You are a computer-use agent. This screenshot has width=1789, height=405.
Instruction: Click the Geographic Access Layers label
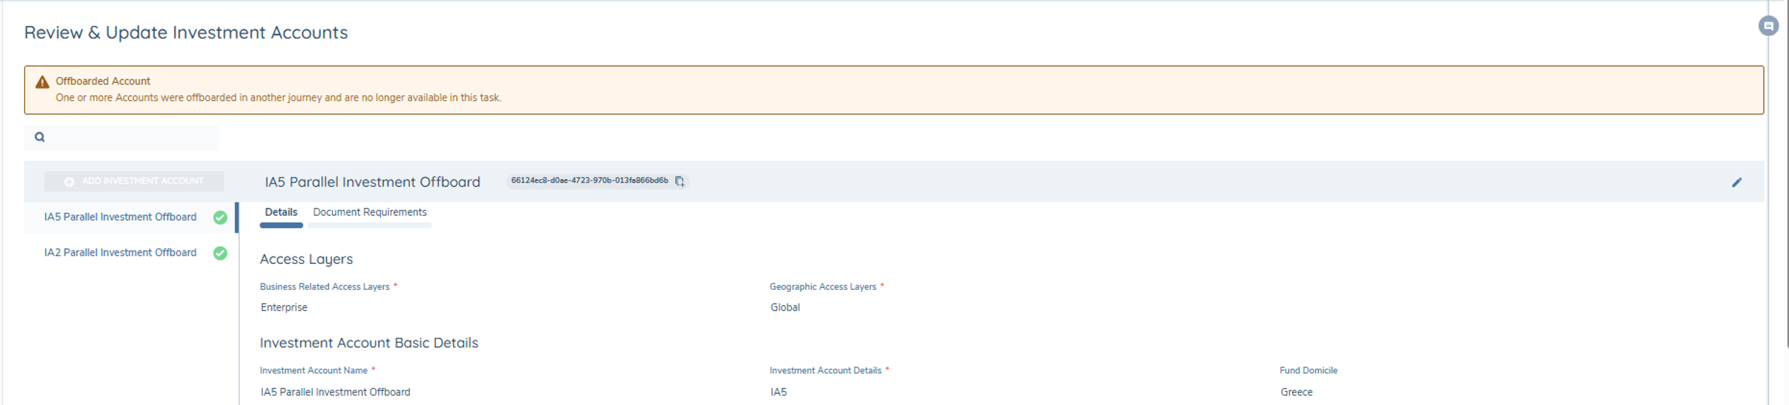(823, 287)
